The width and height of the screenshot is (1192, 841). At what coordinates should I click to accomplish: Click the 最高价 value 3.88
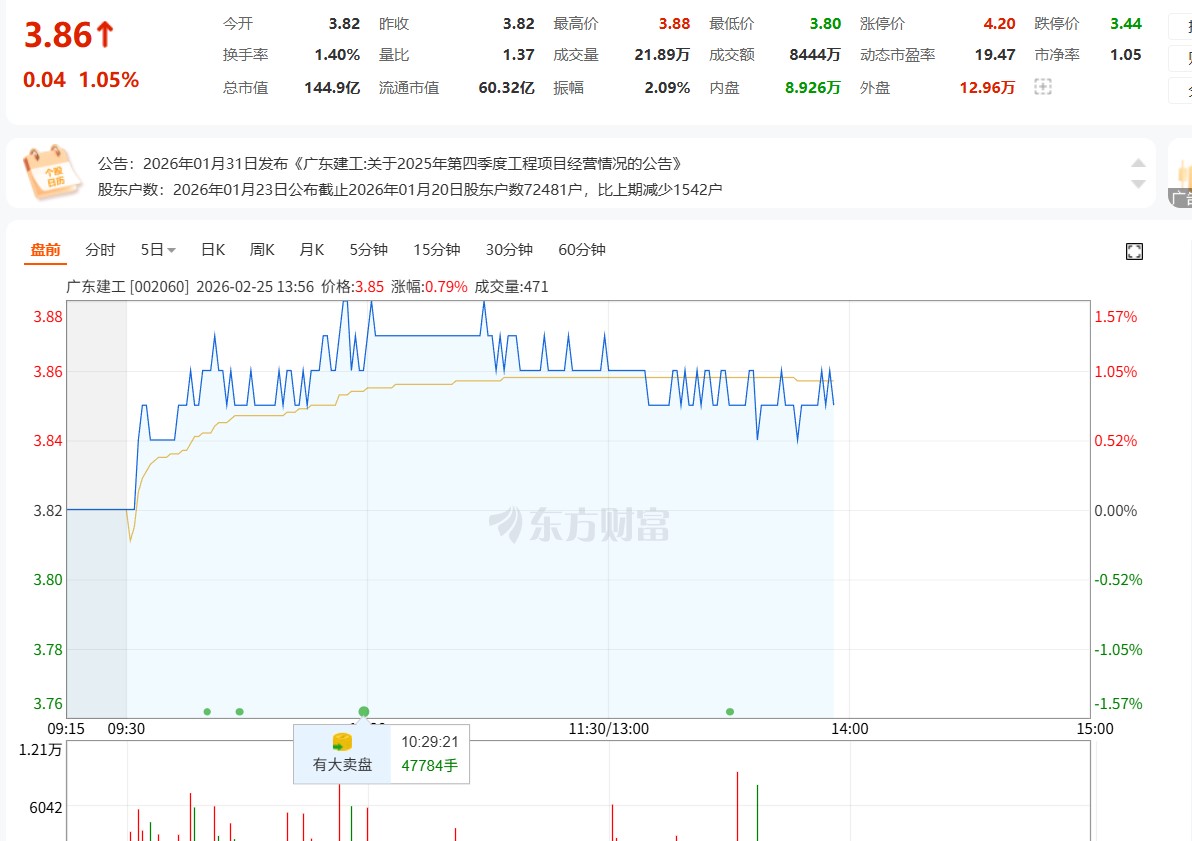[x=674, y=24]
